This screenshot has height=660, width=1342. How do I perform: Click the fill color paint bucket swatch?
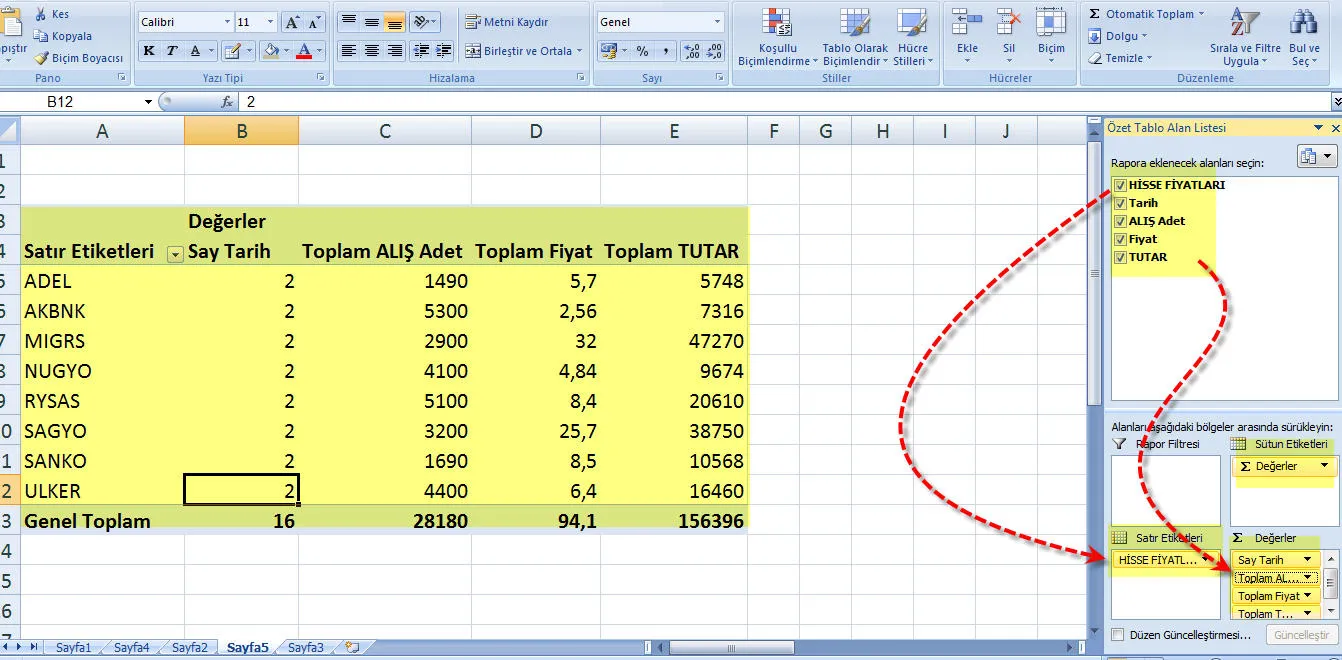click(270, 51)
